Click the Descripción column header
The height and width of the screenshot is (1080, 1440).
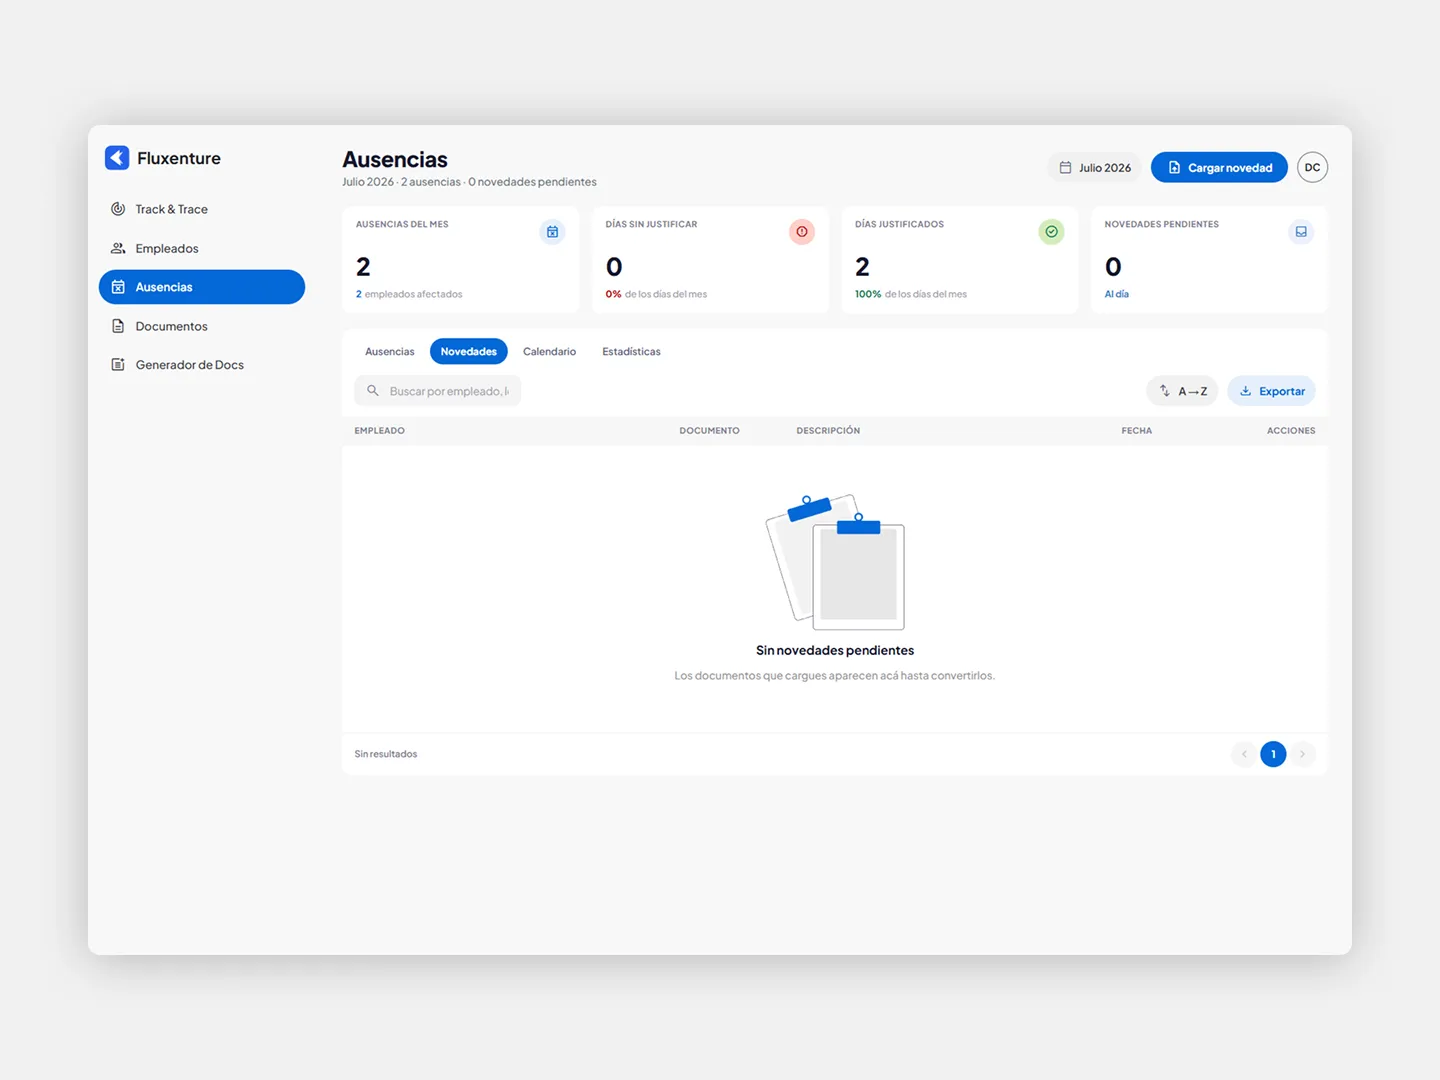(x=828, y=431)
